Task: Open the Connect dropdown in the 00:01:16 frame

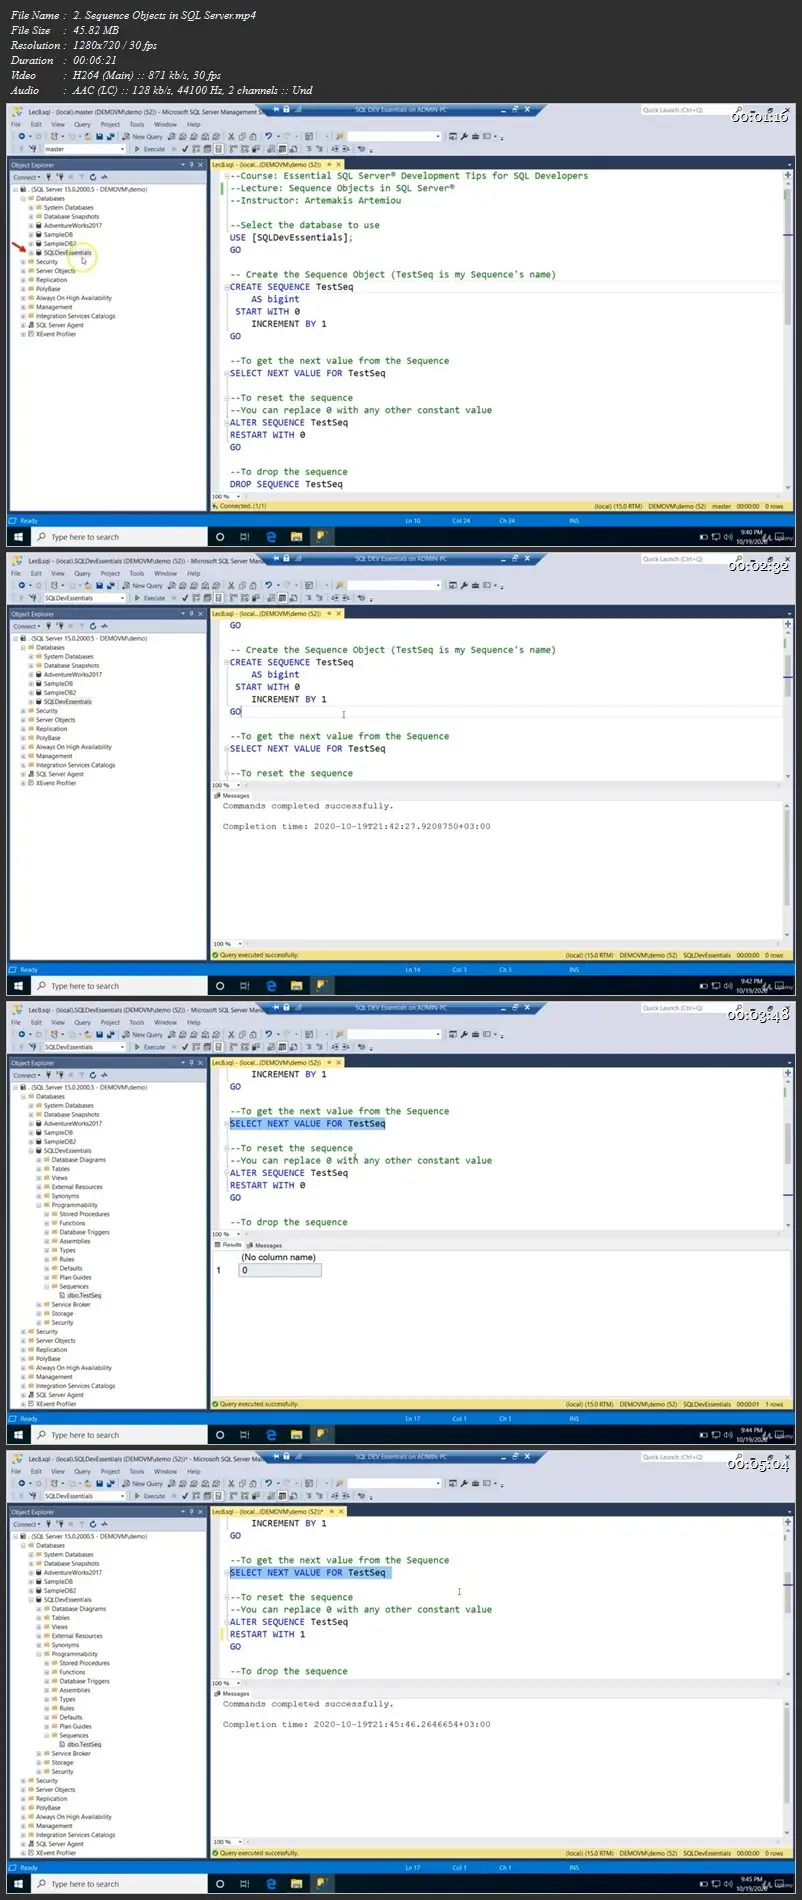Action: coord(27,177)
